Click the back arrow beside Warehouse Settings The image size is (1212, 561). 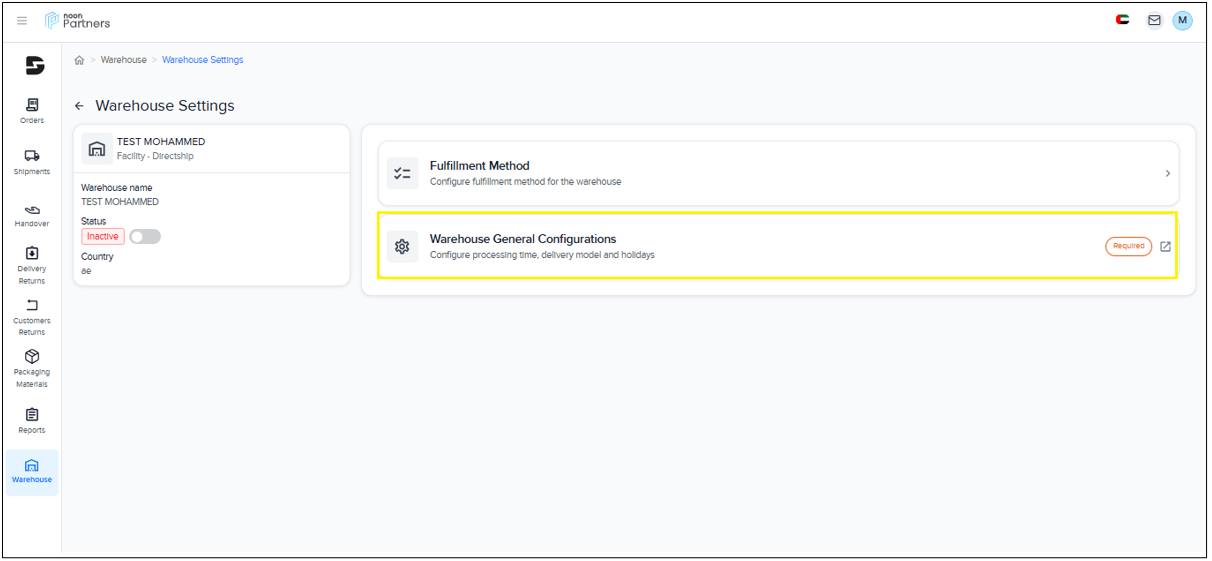pos(80,106)
